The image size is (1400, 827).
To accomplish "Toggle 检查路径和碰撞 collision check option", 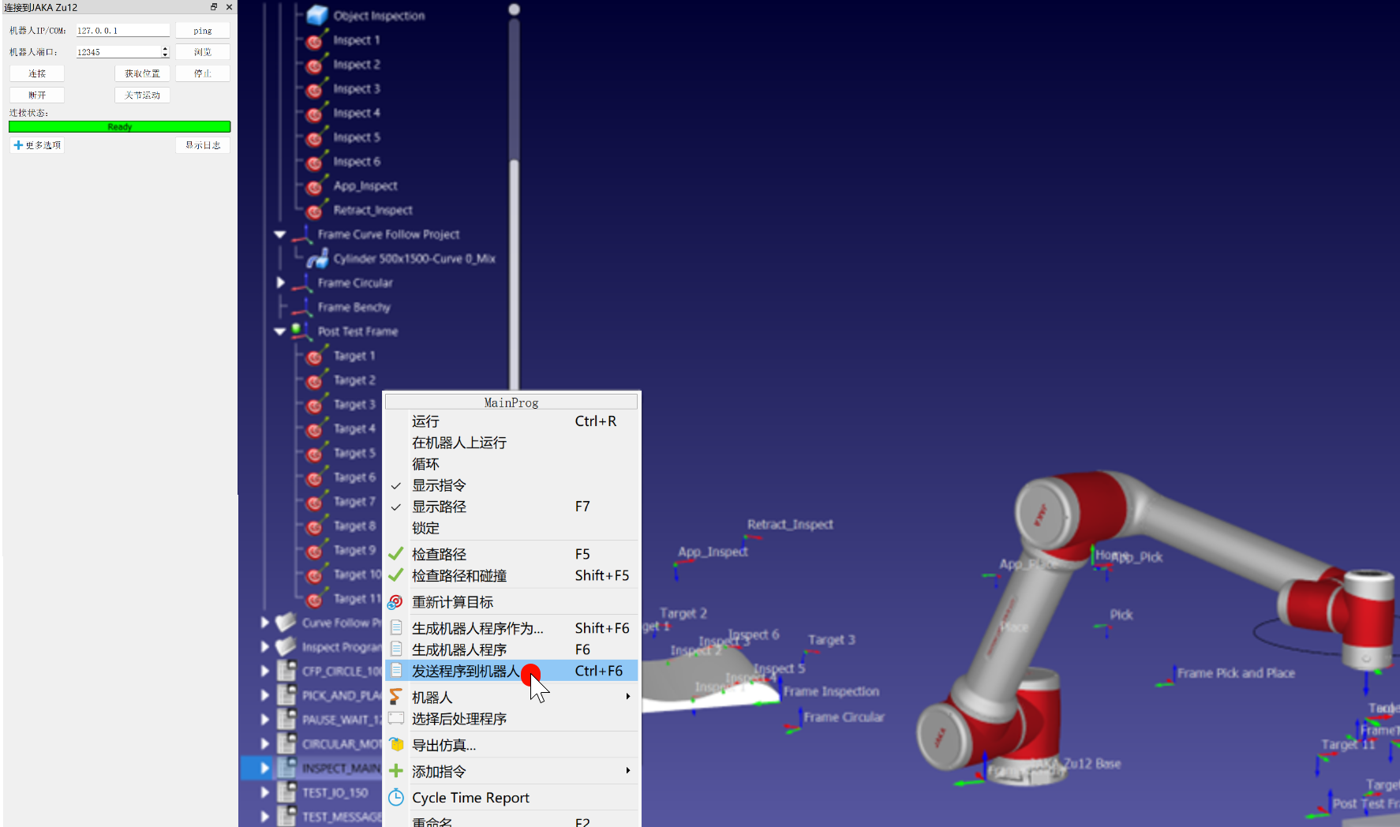I will point(398,575).
